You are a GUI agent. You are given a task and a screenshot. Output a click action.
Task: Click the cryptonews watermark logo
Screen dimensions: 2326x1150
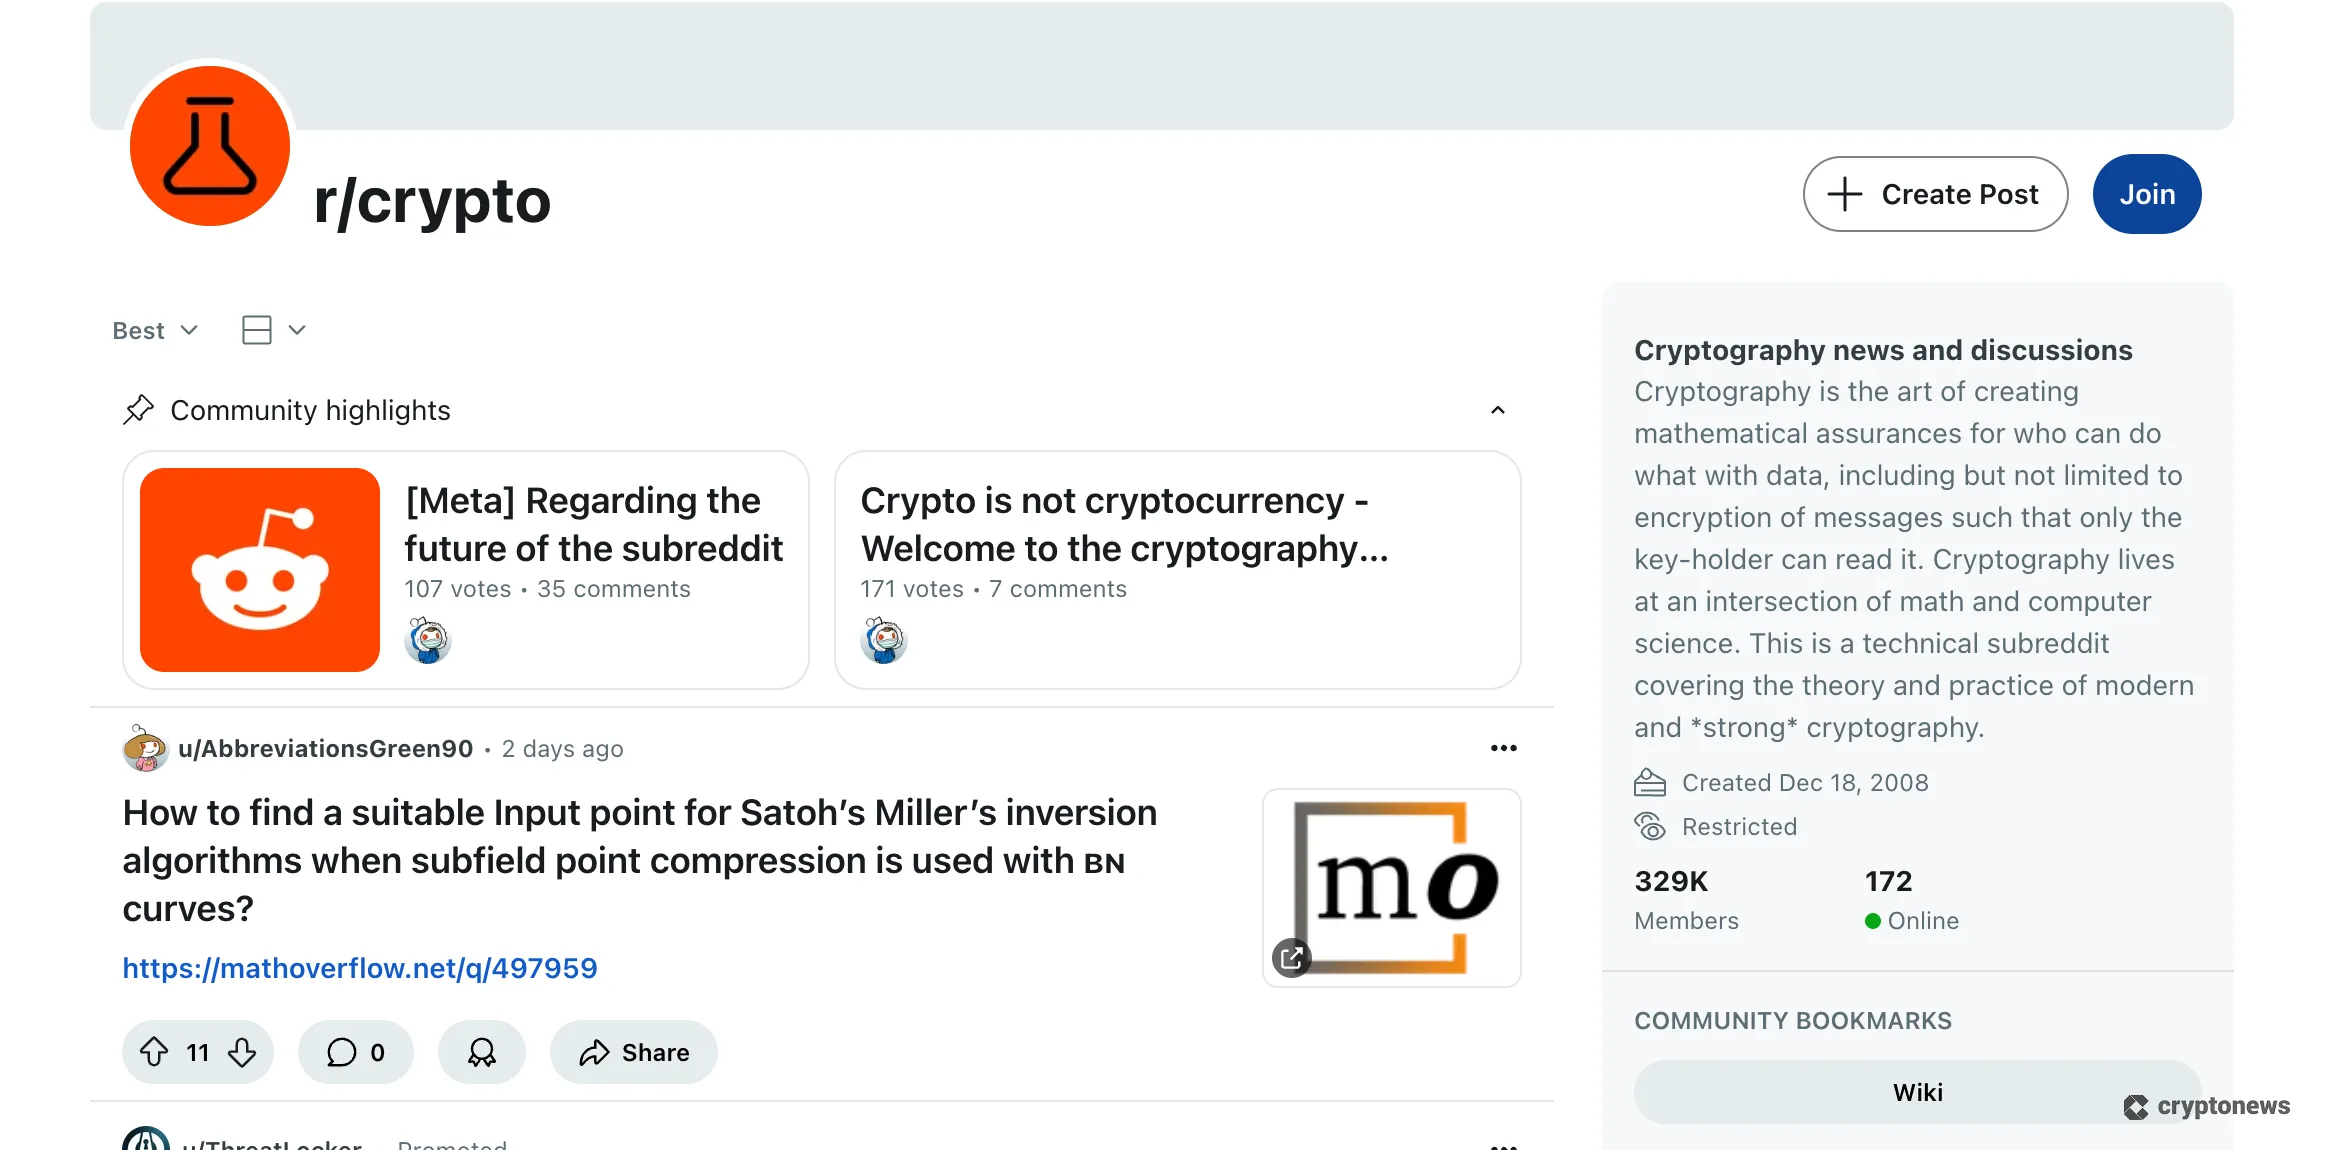(2206, 1106)
